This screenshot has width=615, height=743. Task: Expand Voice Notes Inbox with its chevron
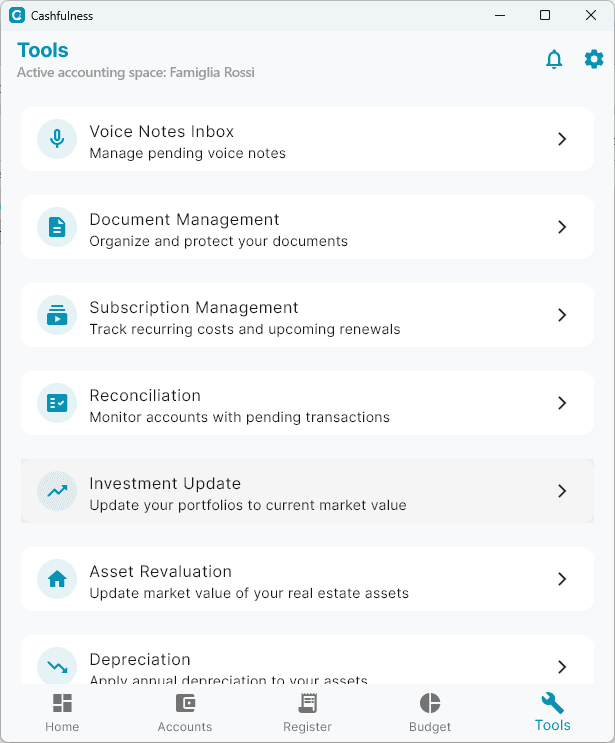pos(562,139)
